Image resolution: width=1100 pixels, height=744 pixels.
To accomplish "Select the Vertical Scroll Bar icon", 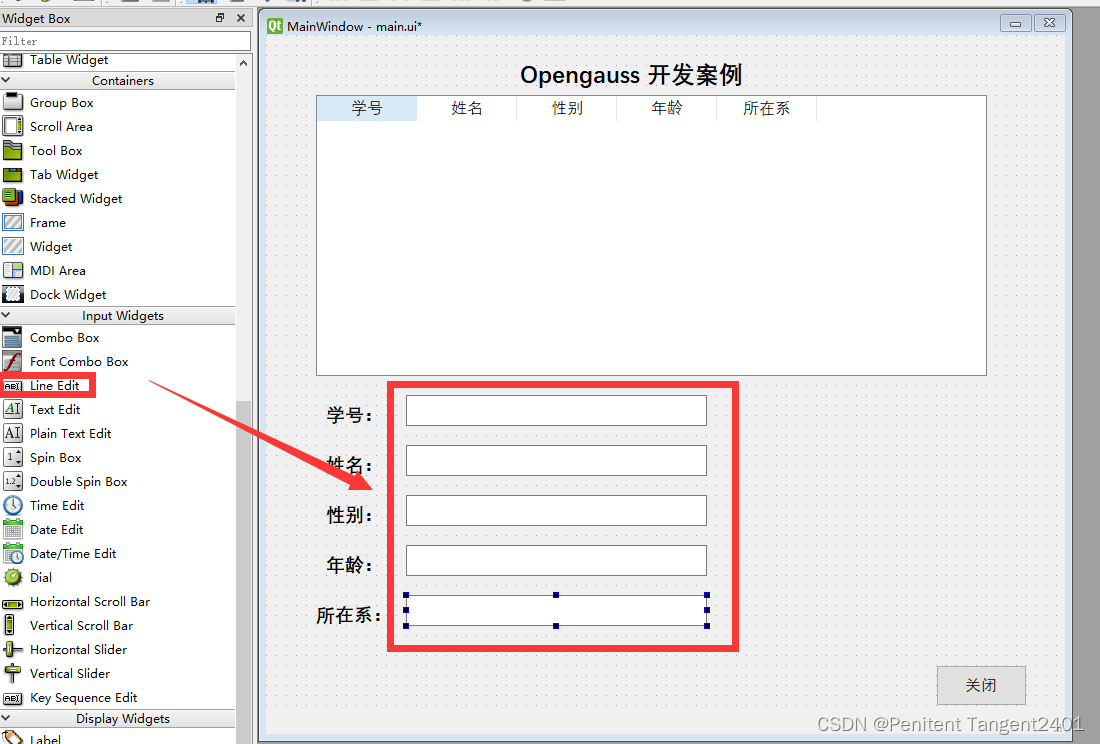I will pos(10,625).
